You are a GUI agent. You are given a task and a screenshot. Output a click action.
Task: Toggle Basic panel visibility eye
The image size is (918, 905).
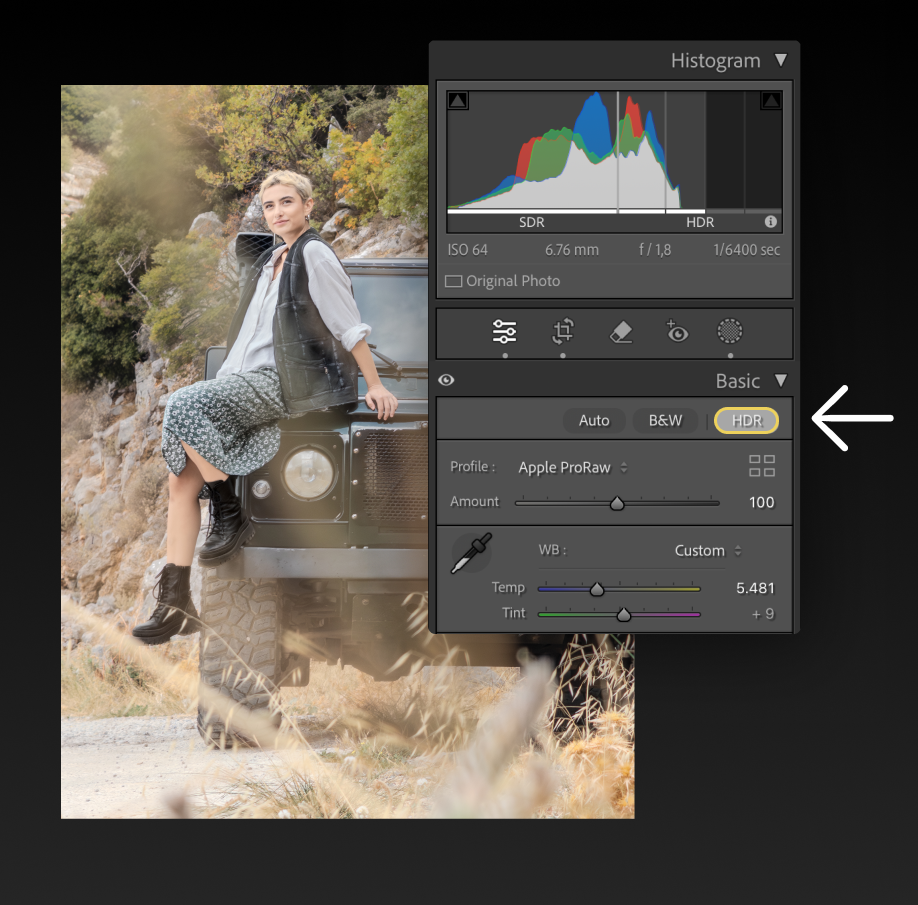tap(446, 380)
